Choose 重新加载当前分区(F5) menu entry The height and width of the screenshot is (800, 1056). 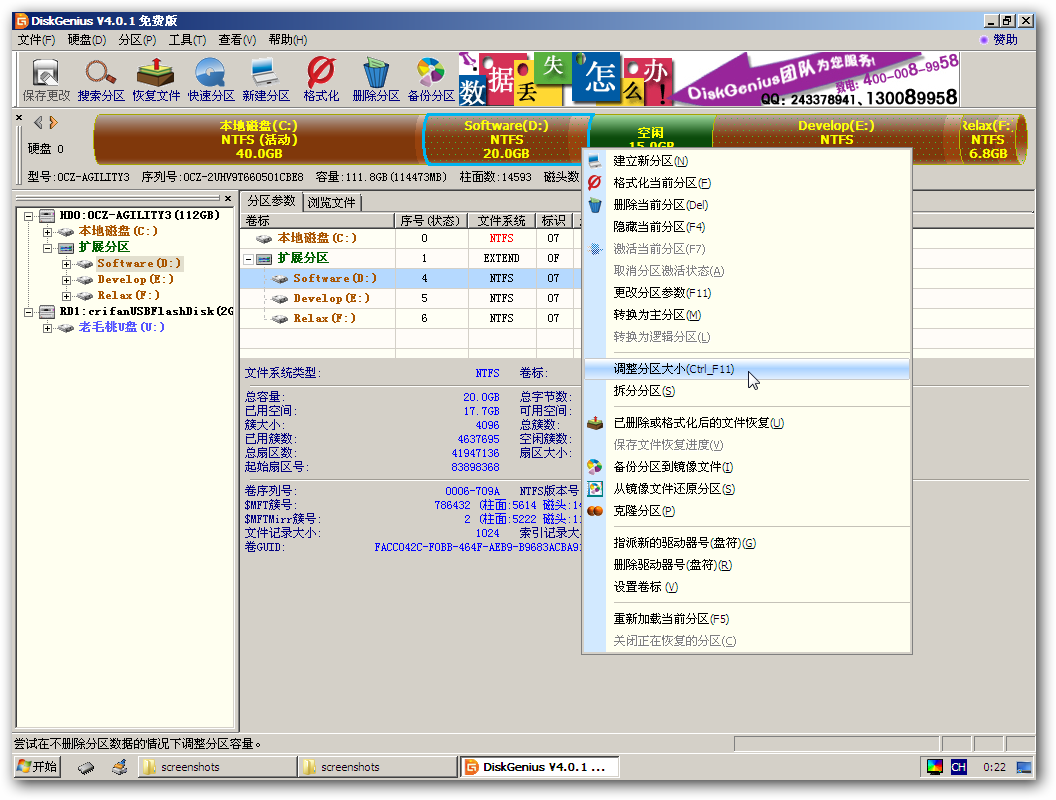pyautogui.click(x=748, y=619)
